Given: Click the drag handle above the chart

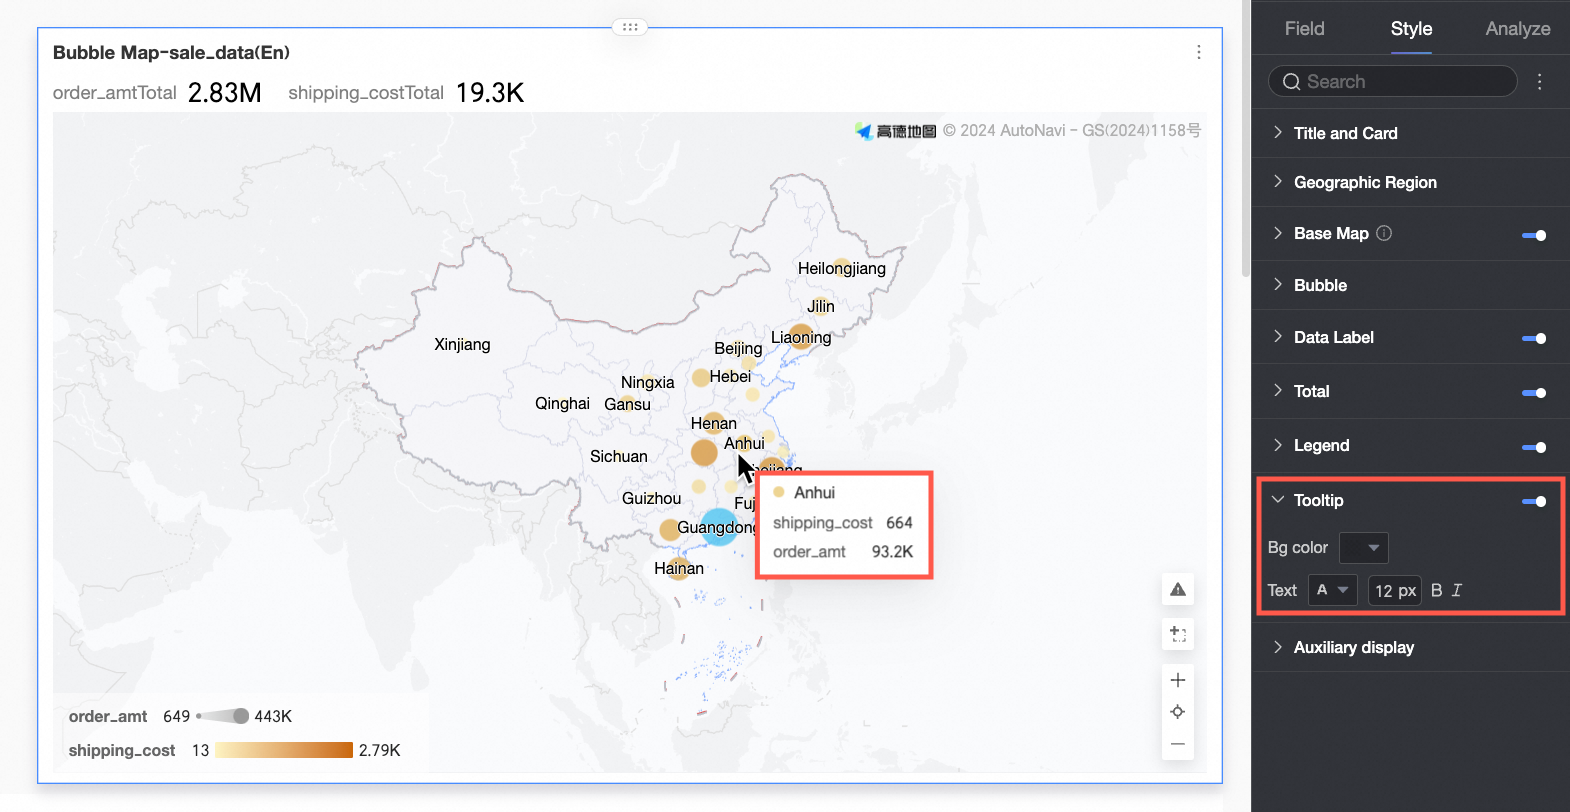Looking at the screenshot, I should (x=630, y=27).
